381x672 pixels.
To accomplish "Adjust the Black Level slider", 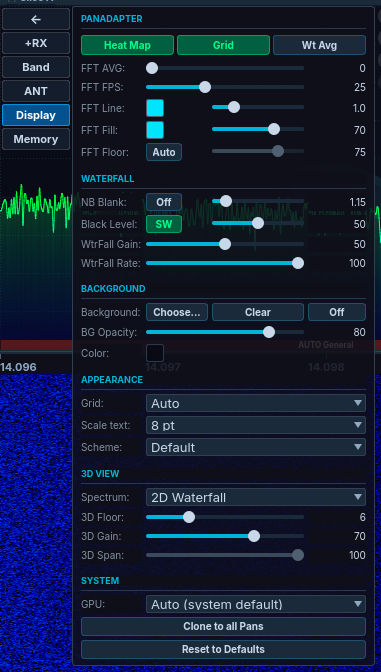I will click(258, 223).
